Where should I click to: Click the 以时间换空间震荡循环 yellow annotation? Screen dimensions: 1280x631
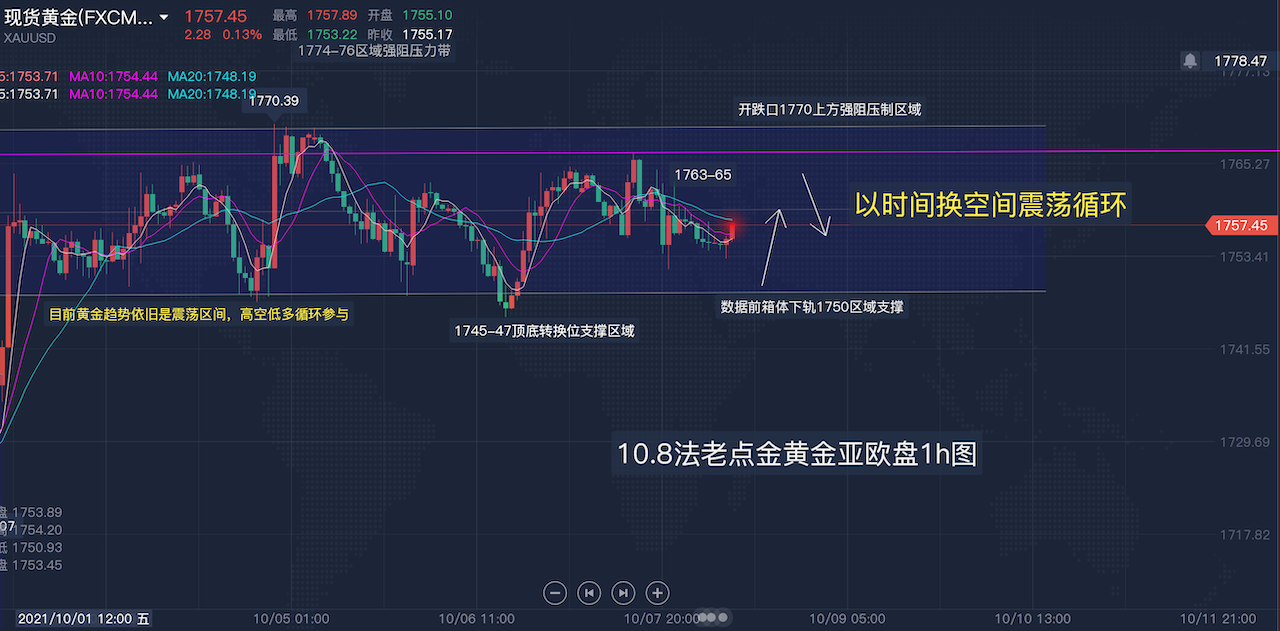coord(990,205)
